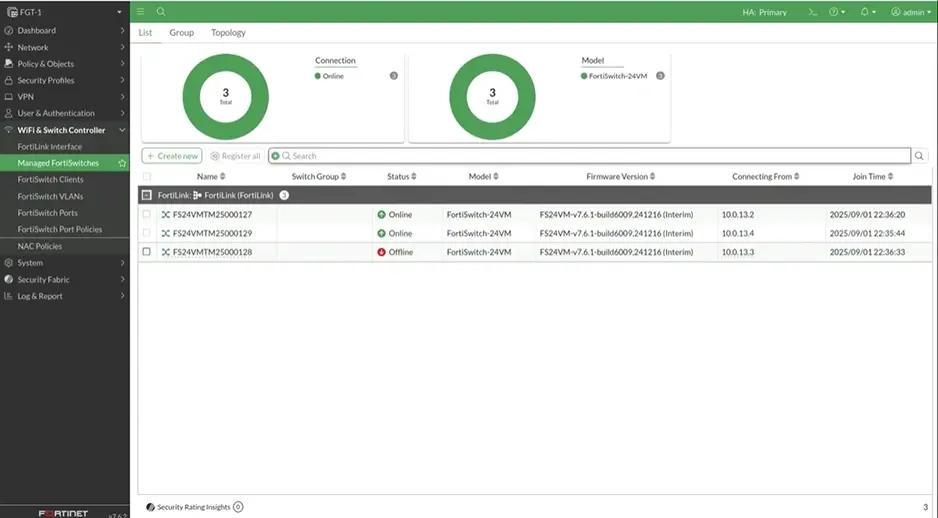
Task: Check the box for FS24VMTM25000129
Action: pyautogui.click(x=147, y=233)
